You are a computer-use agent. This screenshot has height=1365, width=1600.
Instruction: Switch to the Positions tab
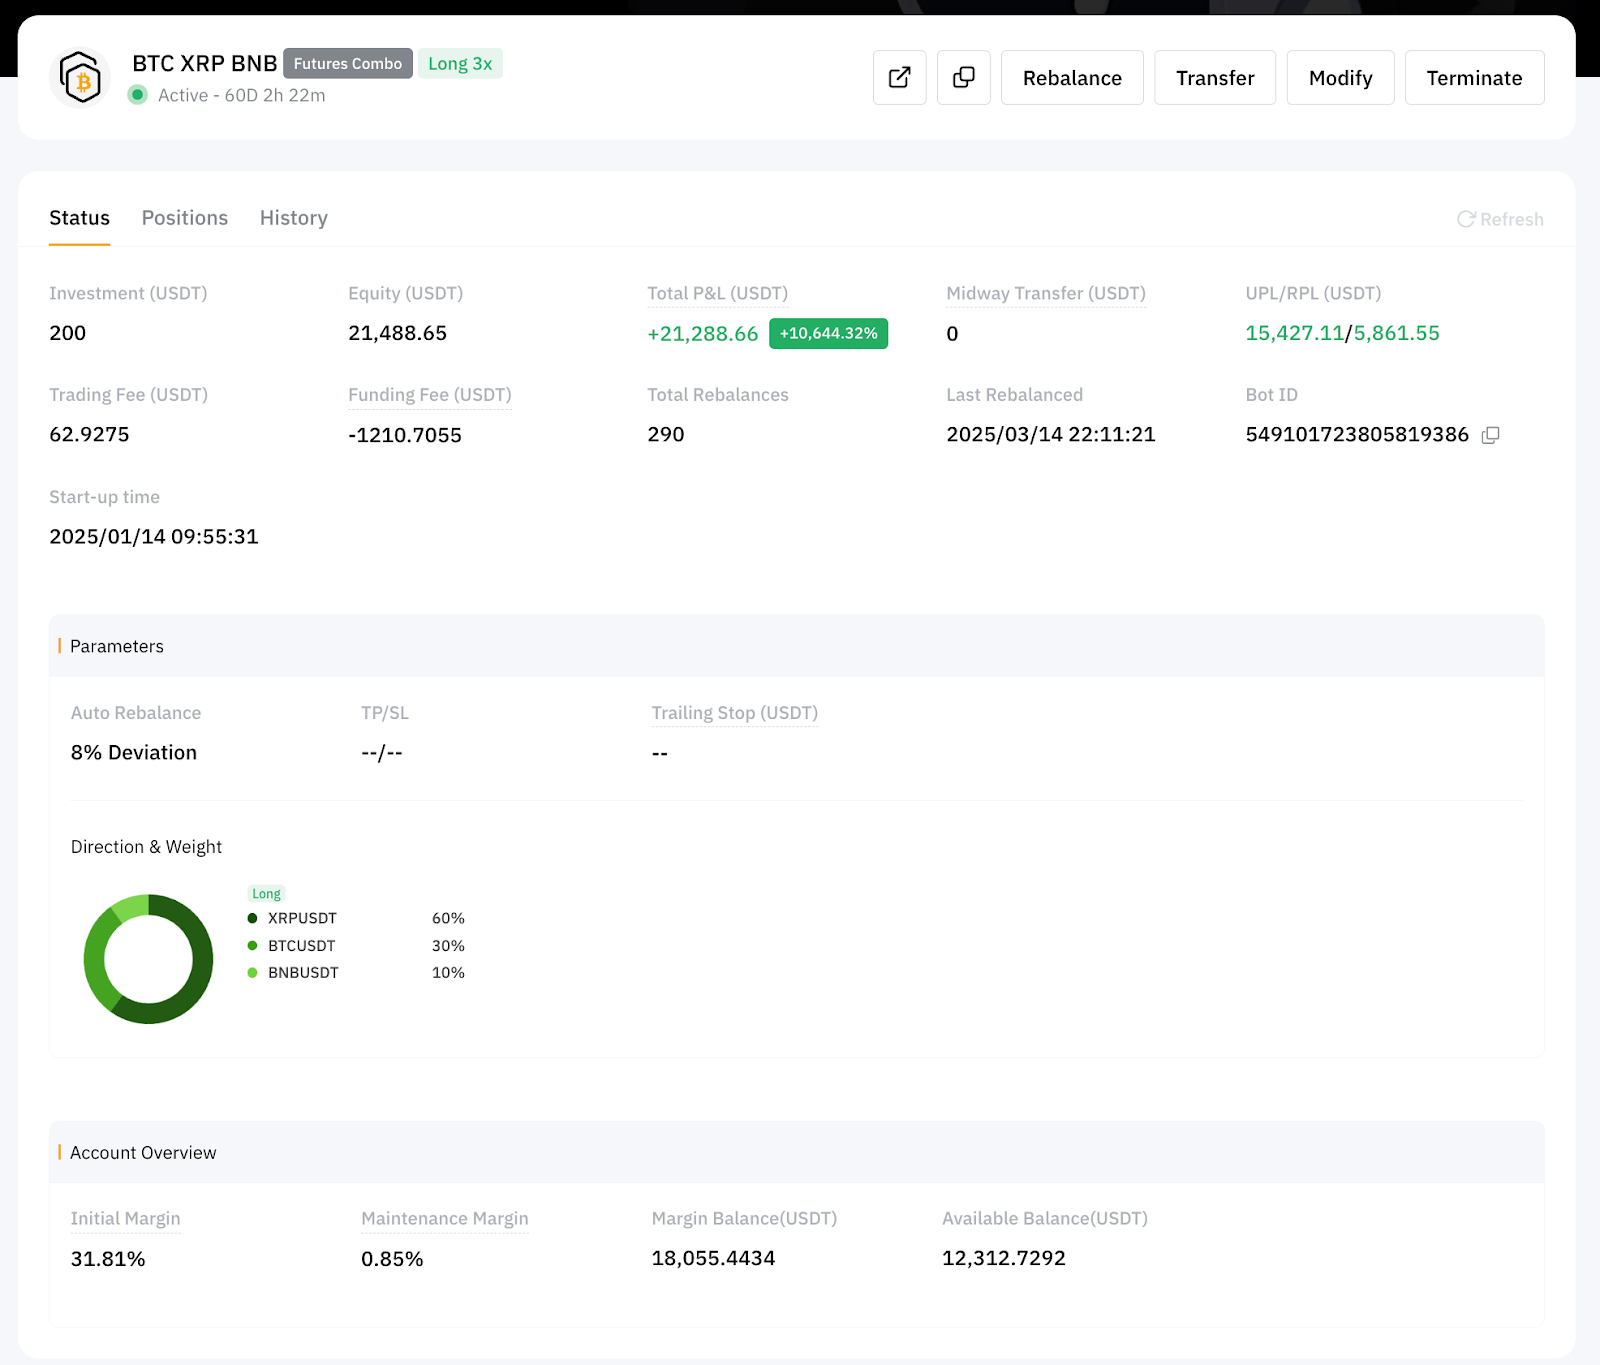click(x=185, y=218)
